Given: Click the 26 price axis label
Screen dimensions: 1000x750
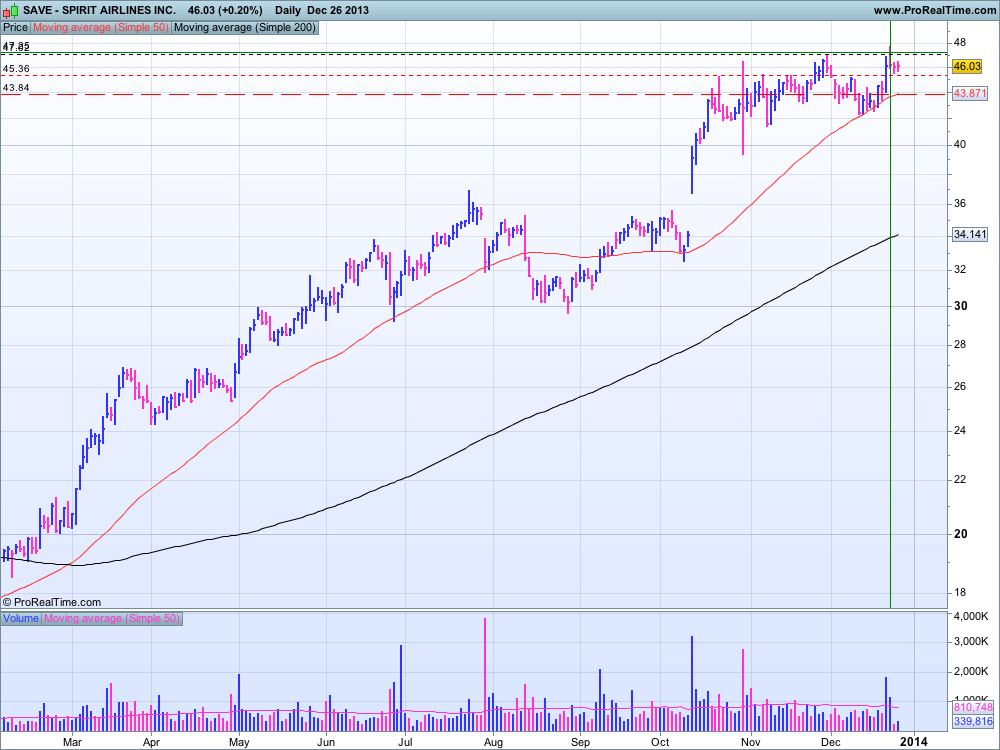Looking at the screenshot, I should pyautogui.click(x=959, y=386).
